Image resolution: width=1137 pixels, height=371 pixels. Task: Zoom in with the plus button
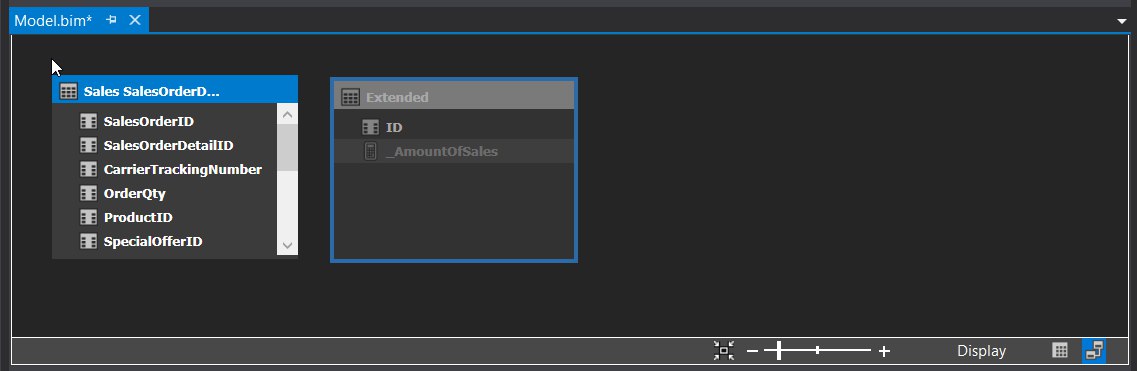click(884, 351)
